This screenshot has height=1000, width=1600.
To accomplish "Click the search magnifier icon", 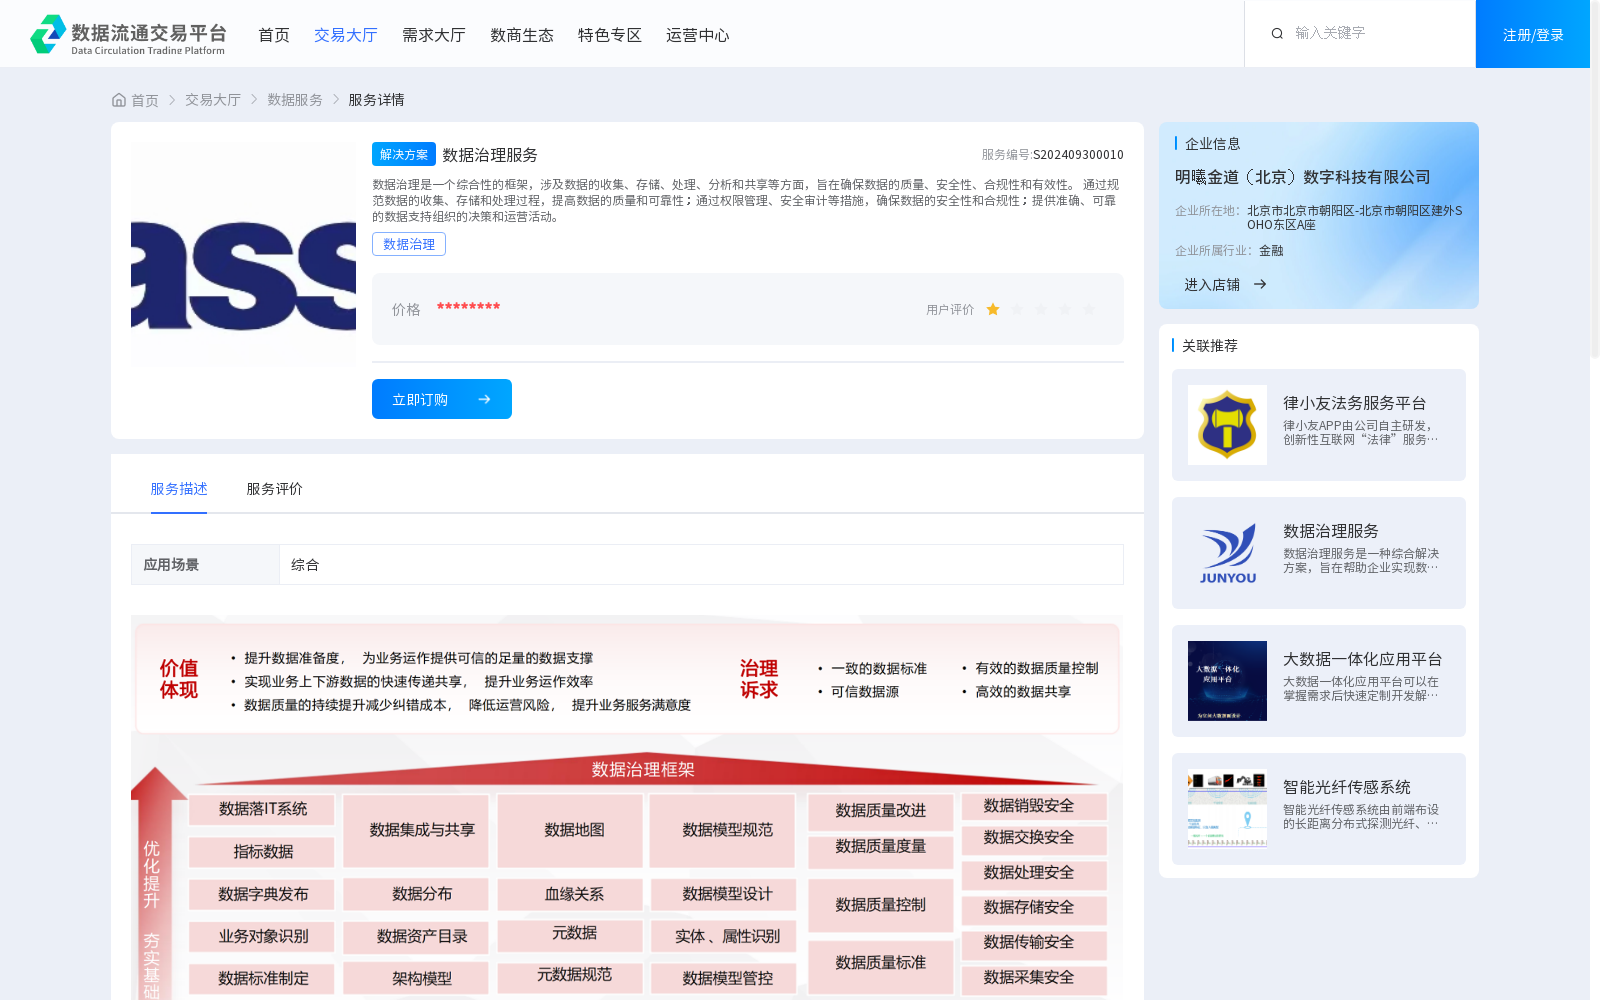I will (x=1277, y=34).
